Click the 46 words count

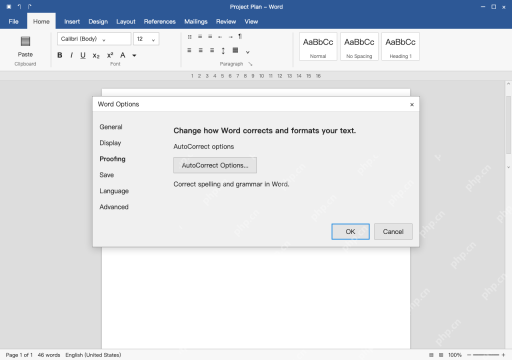pos(49,355)
